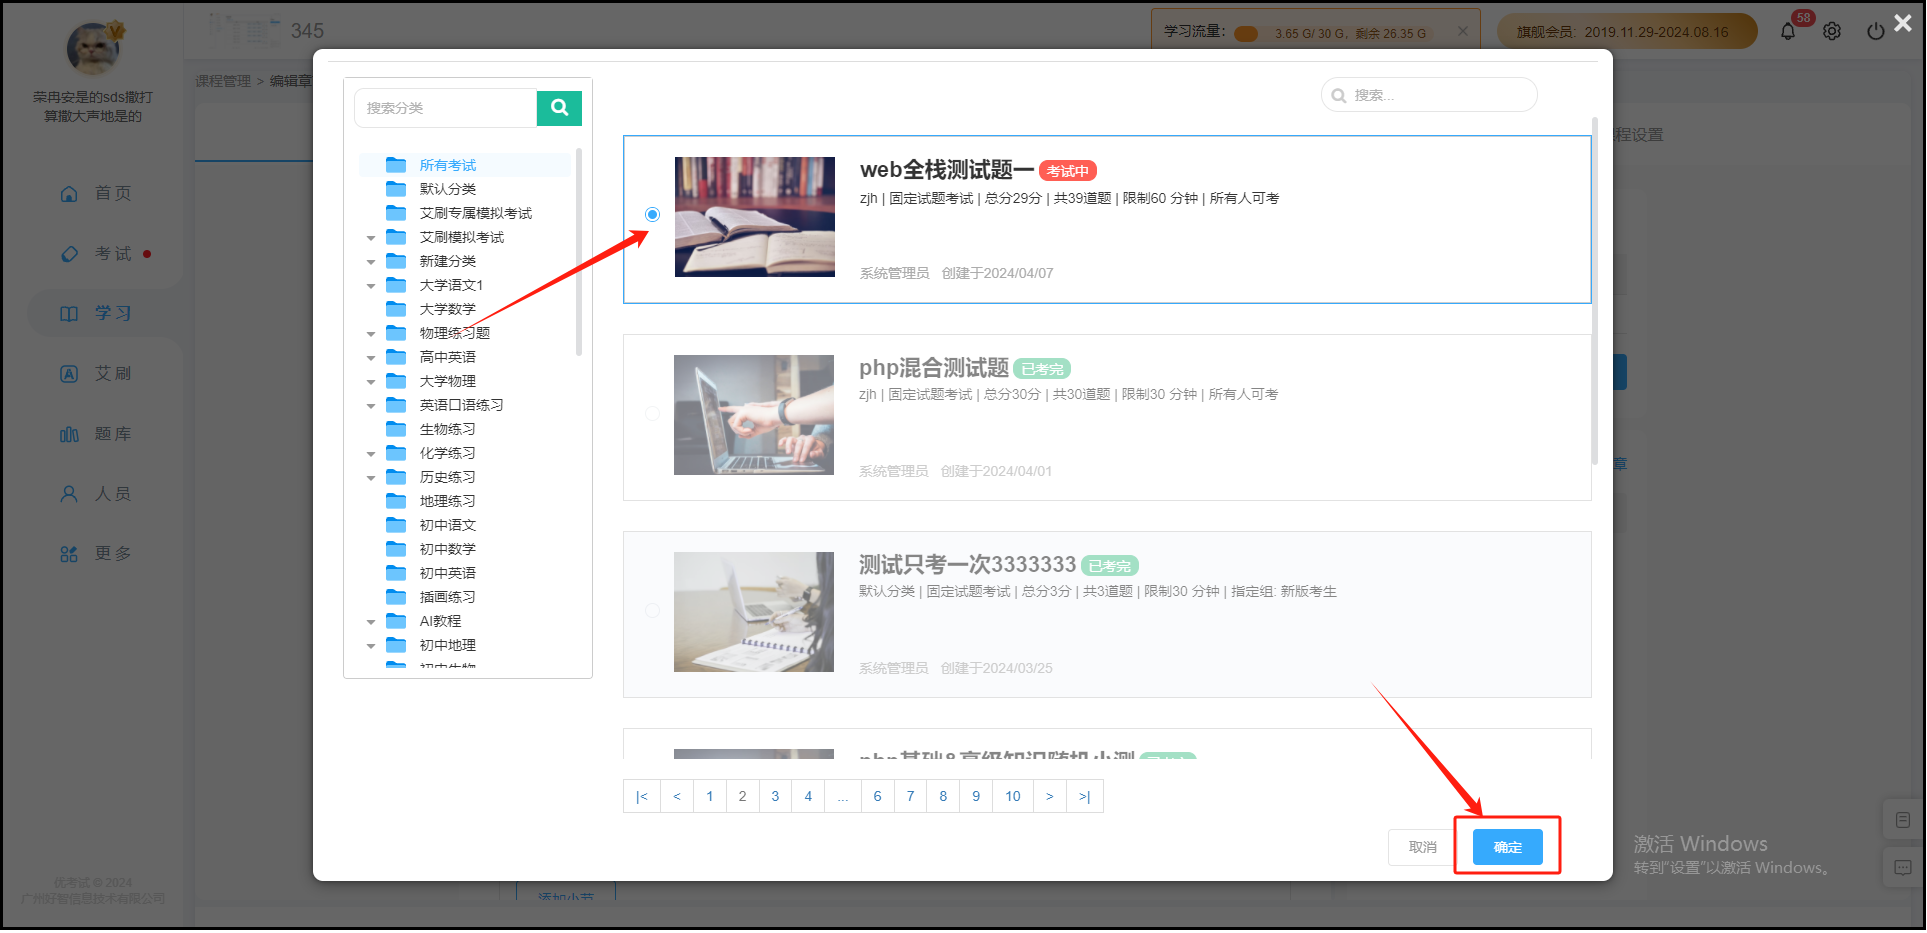This screenshot has width=1927, height=933.
Task: Expand the 历史练习 tree node
Action: (x=371, y=478)
